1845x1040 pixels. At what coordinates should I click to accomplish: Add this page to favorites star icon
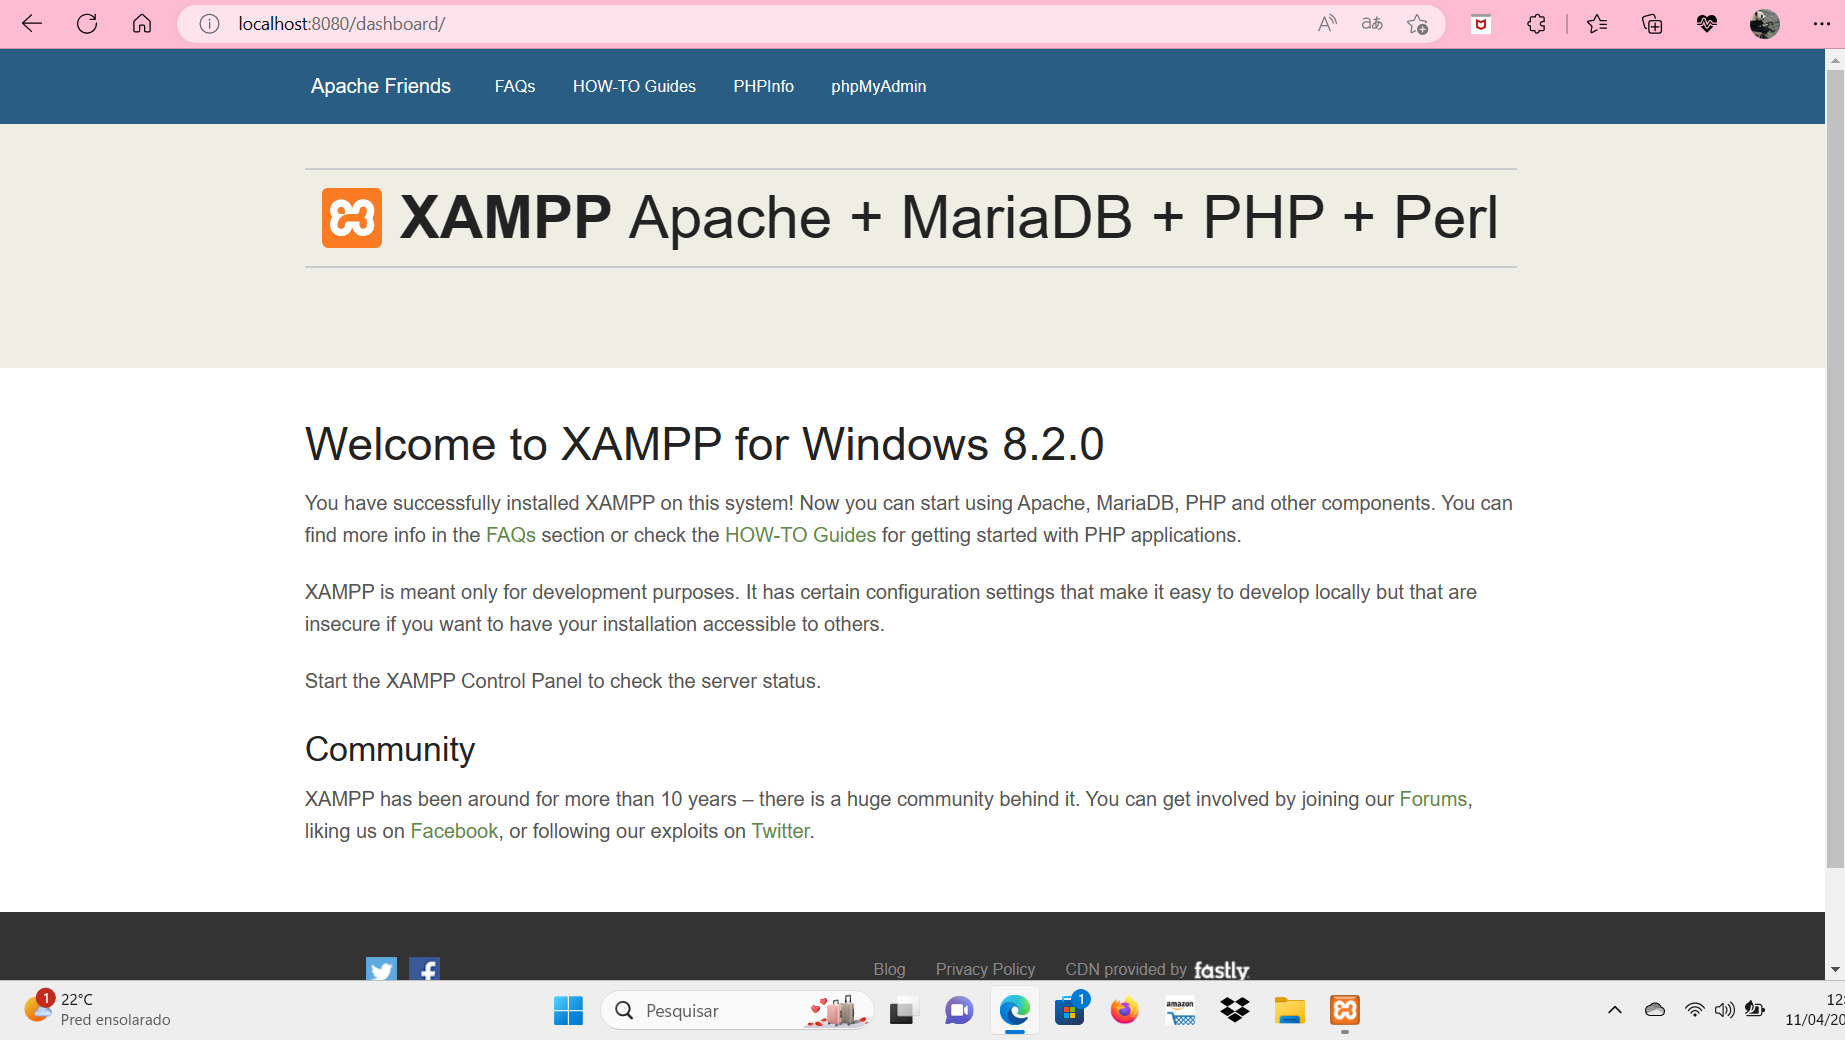pos(1417,24)
